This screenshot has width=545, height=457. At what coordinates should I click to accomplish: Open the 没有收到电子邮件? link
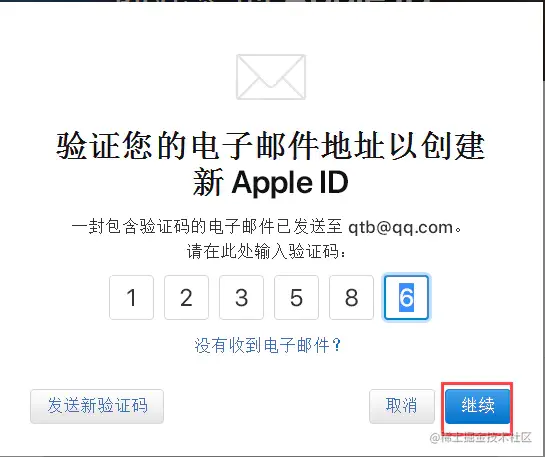(x=268, y=345)
